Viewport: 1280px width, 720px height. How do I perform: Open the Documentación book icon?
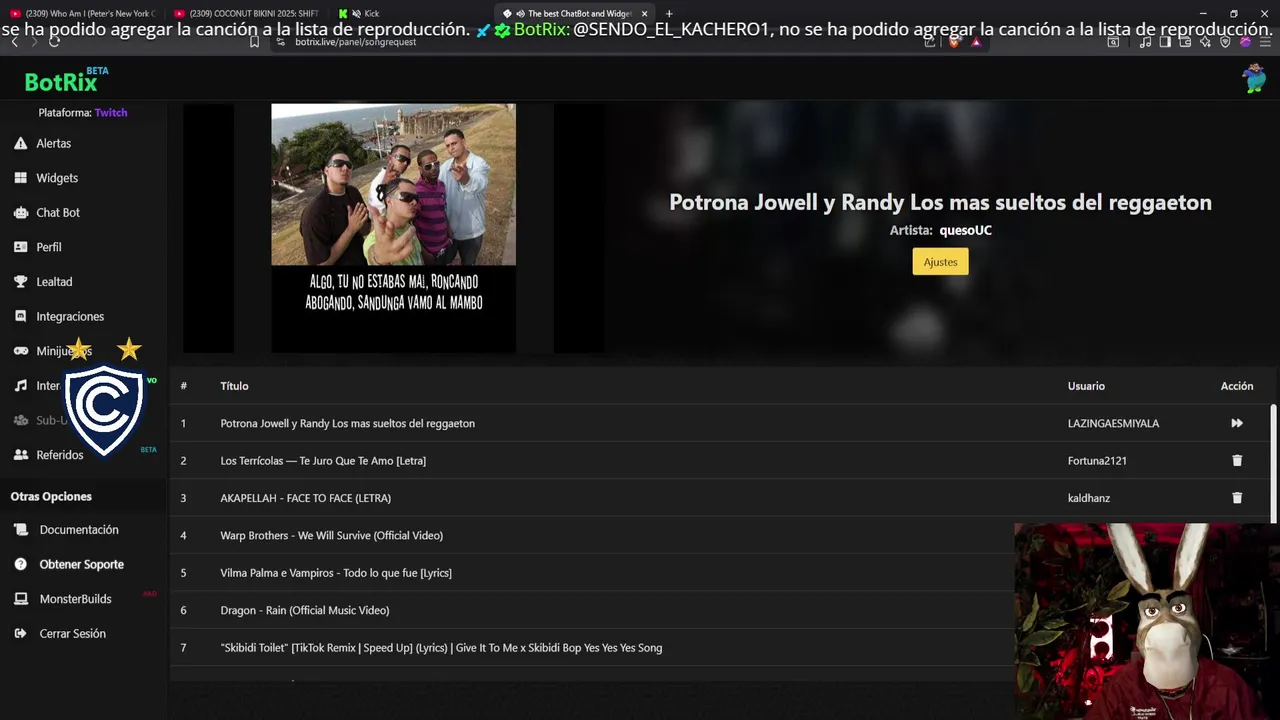[20, 530]
